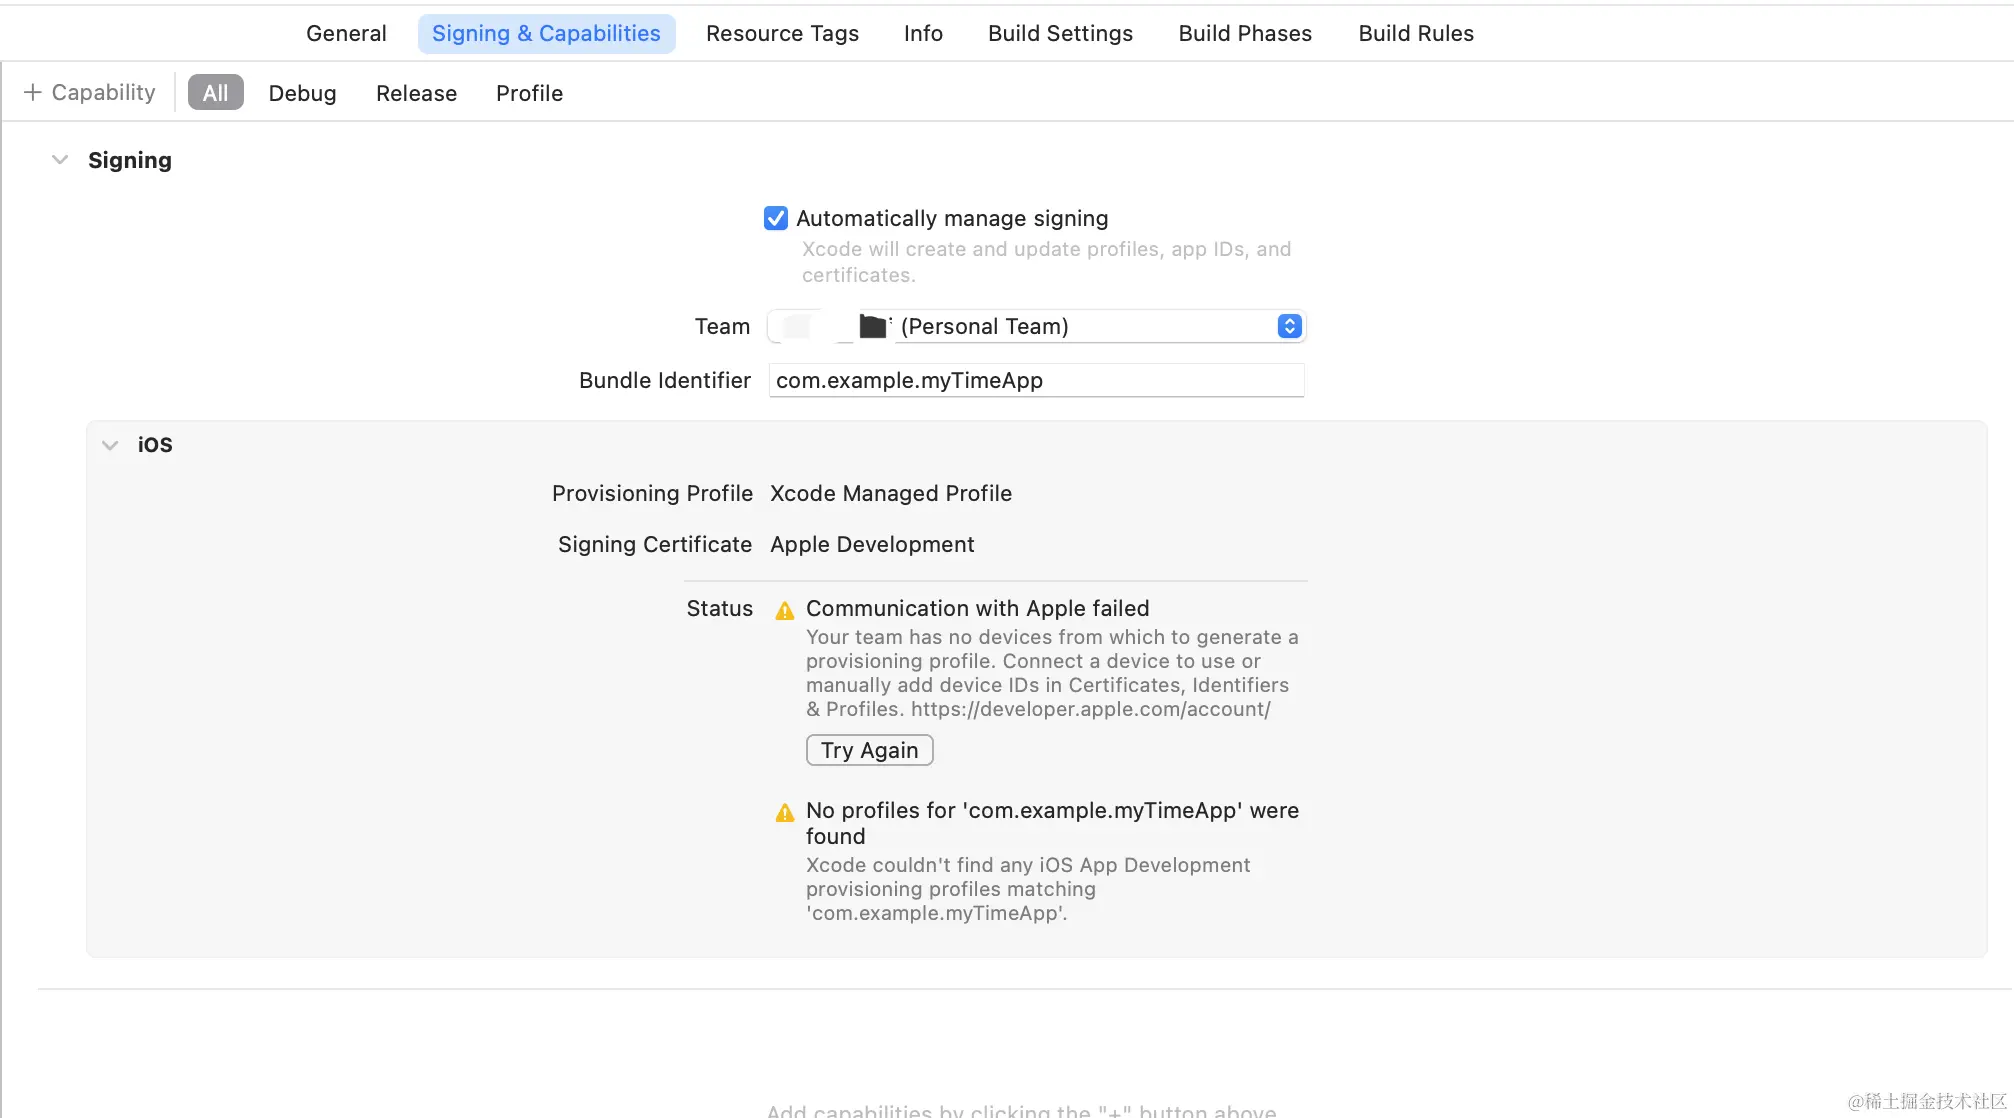Select the Signing & Capabilities tab
Viewport: 2014px width, 1118px height.
tap(546, 33)
